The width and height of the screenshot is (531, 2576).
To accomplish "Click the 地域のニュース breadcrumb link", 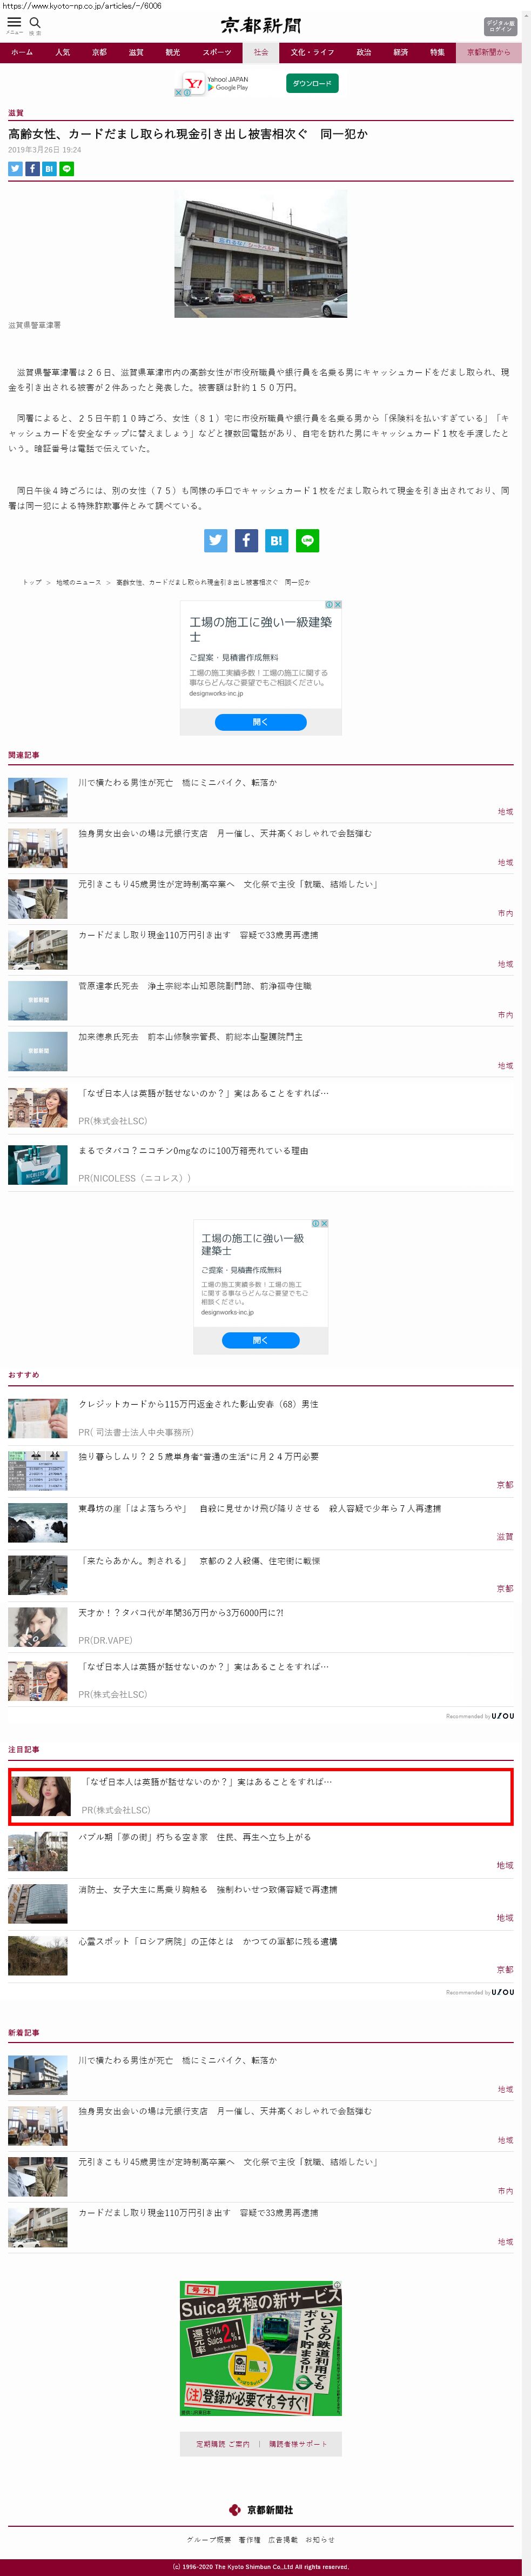I will pyautogui.click(x=78, y=582).
